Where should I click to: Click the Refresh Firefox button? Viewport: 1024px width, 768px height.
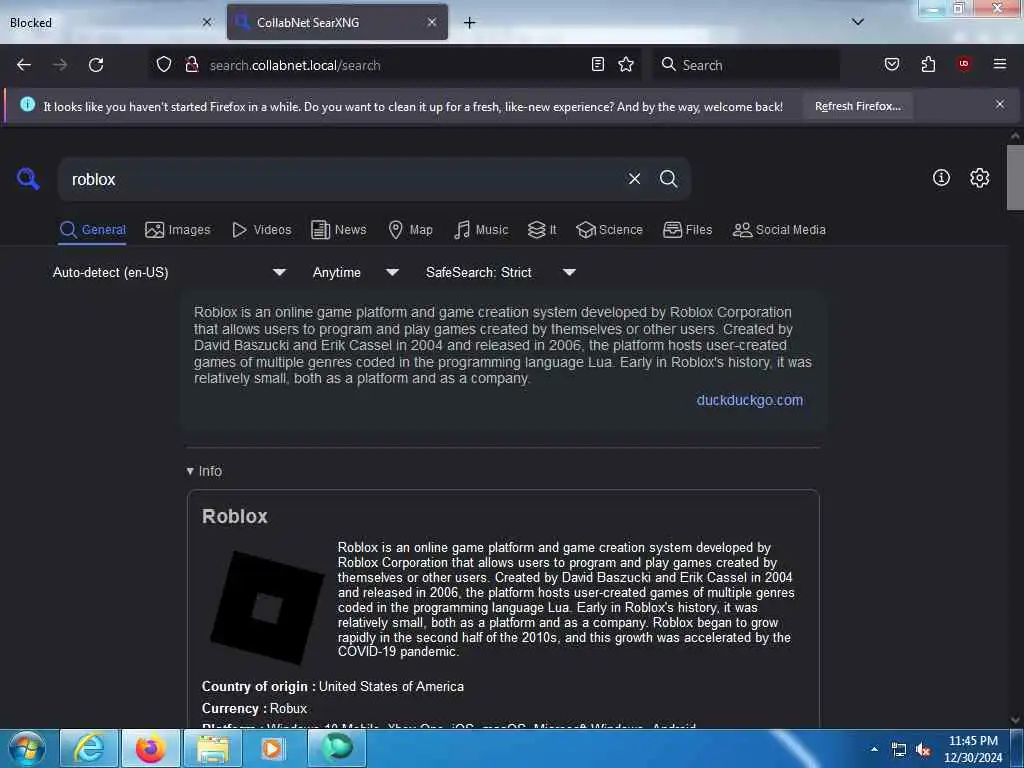(x=857, y=106)
